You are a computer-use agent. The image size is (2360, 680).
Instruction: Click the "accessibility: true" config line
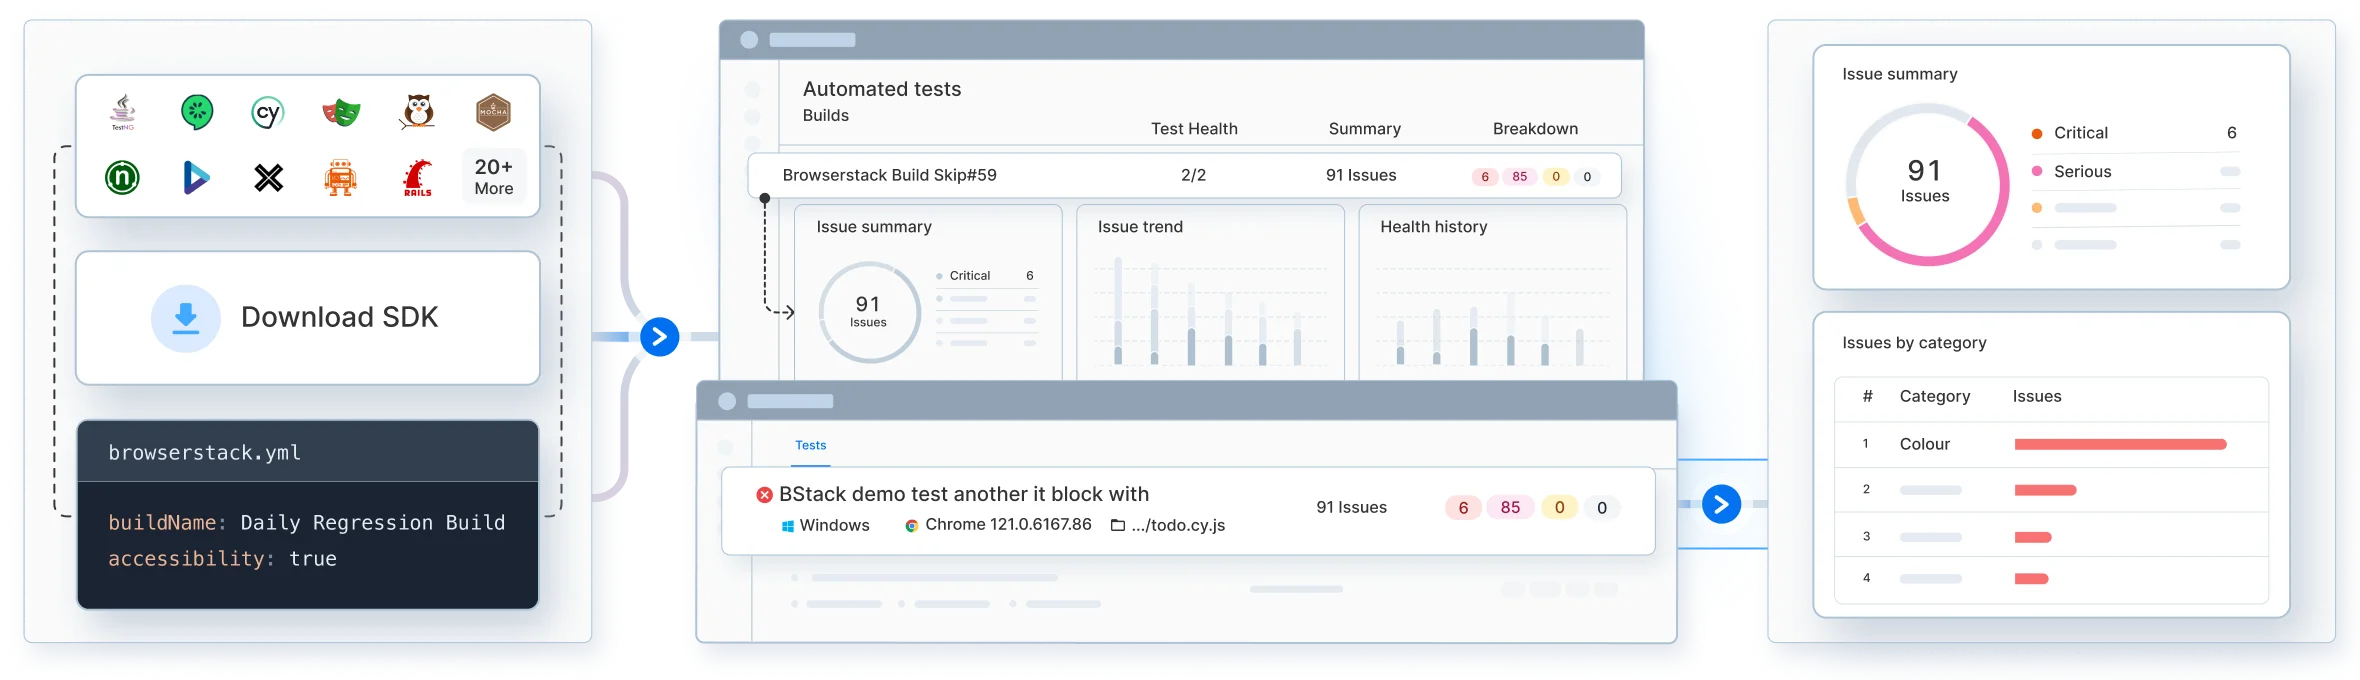[222, 559]
